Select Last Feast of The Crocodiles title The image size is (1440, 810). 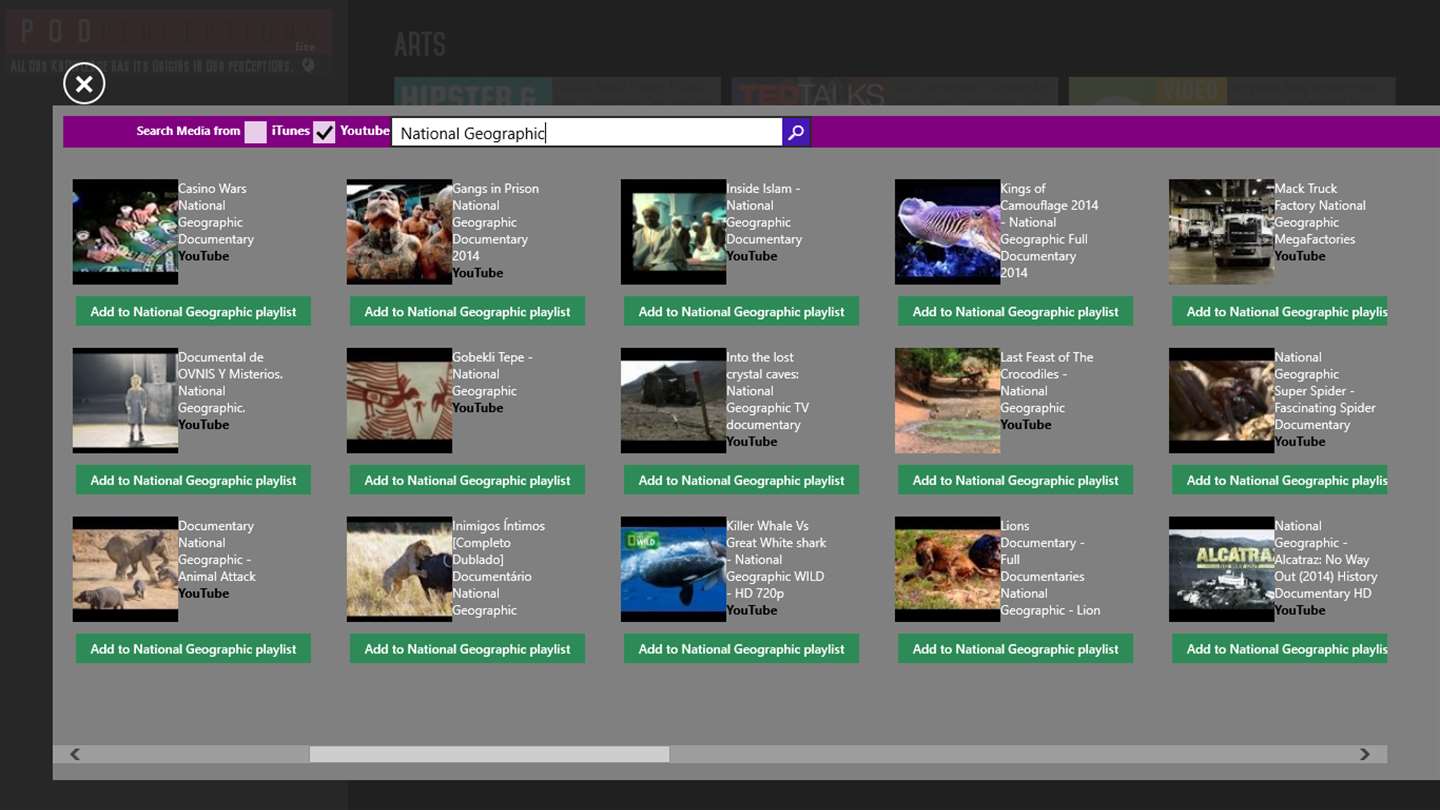coord(1047,383)
